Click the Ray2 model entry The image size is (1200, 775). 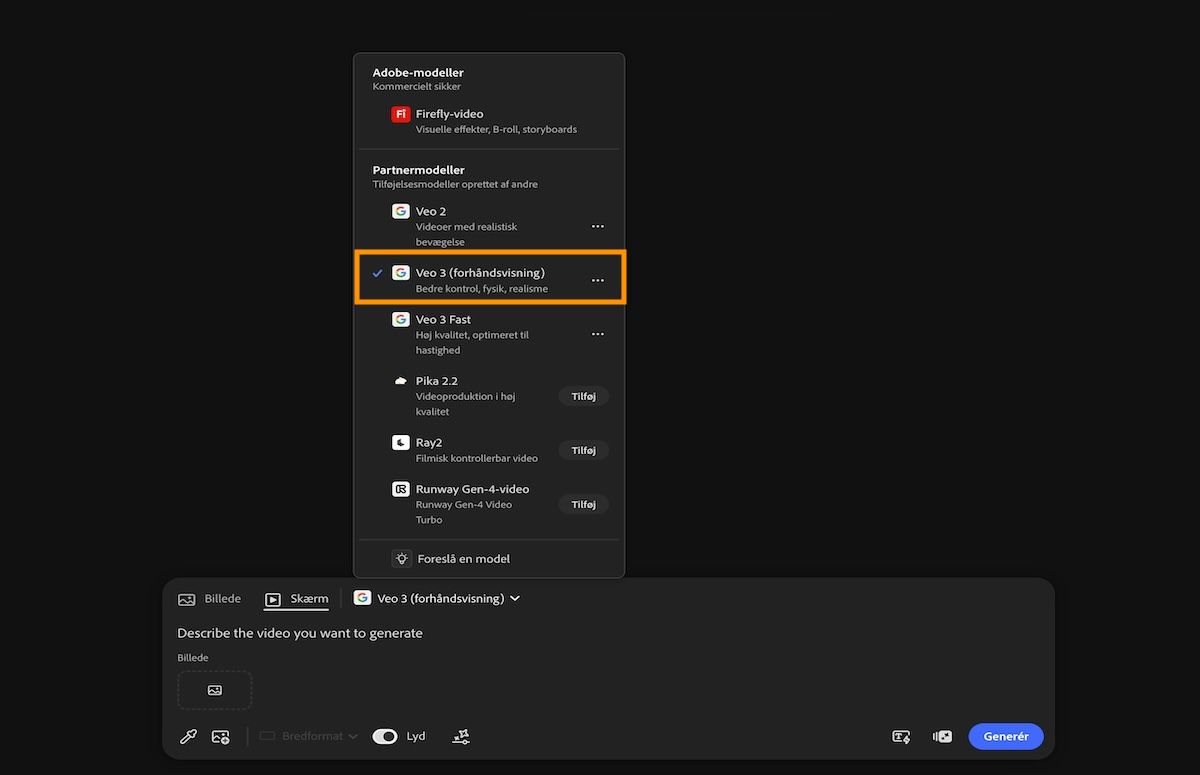pyautogui.click(x=488, y=450)
